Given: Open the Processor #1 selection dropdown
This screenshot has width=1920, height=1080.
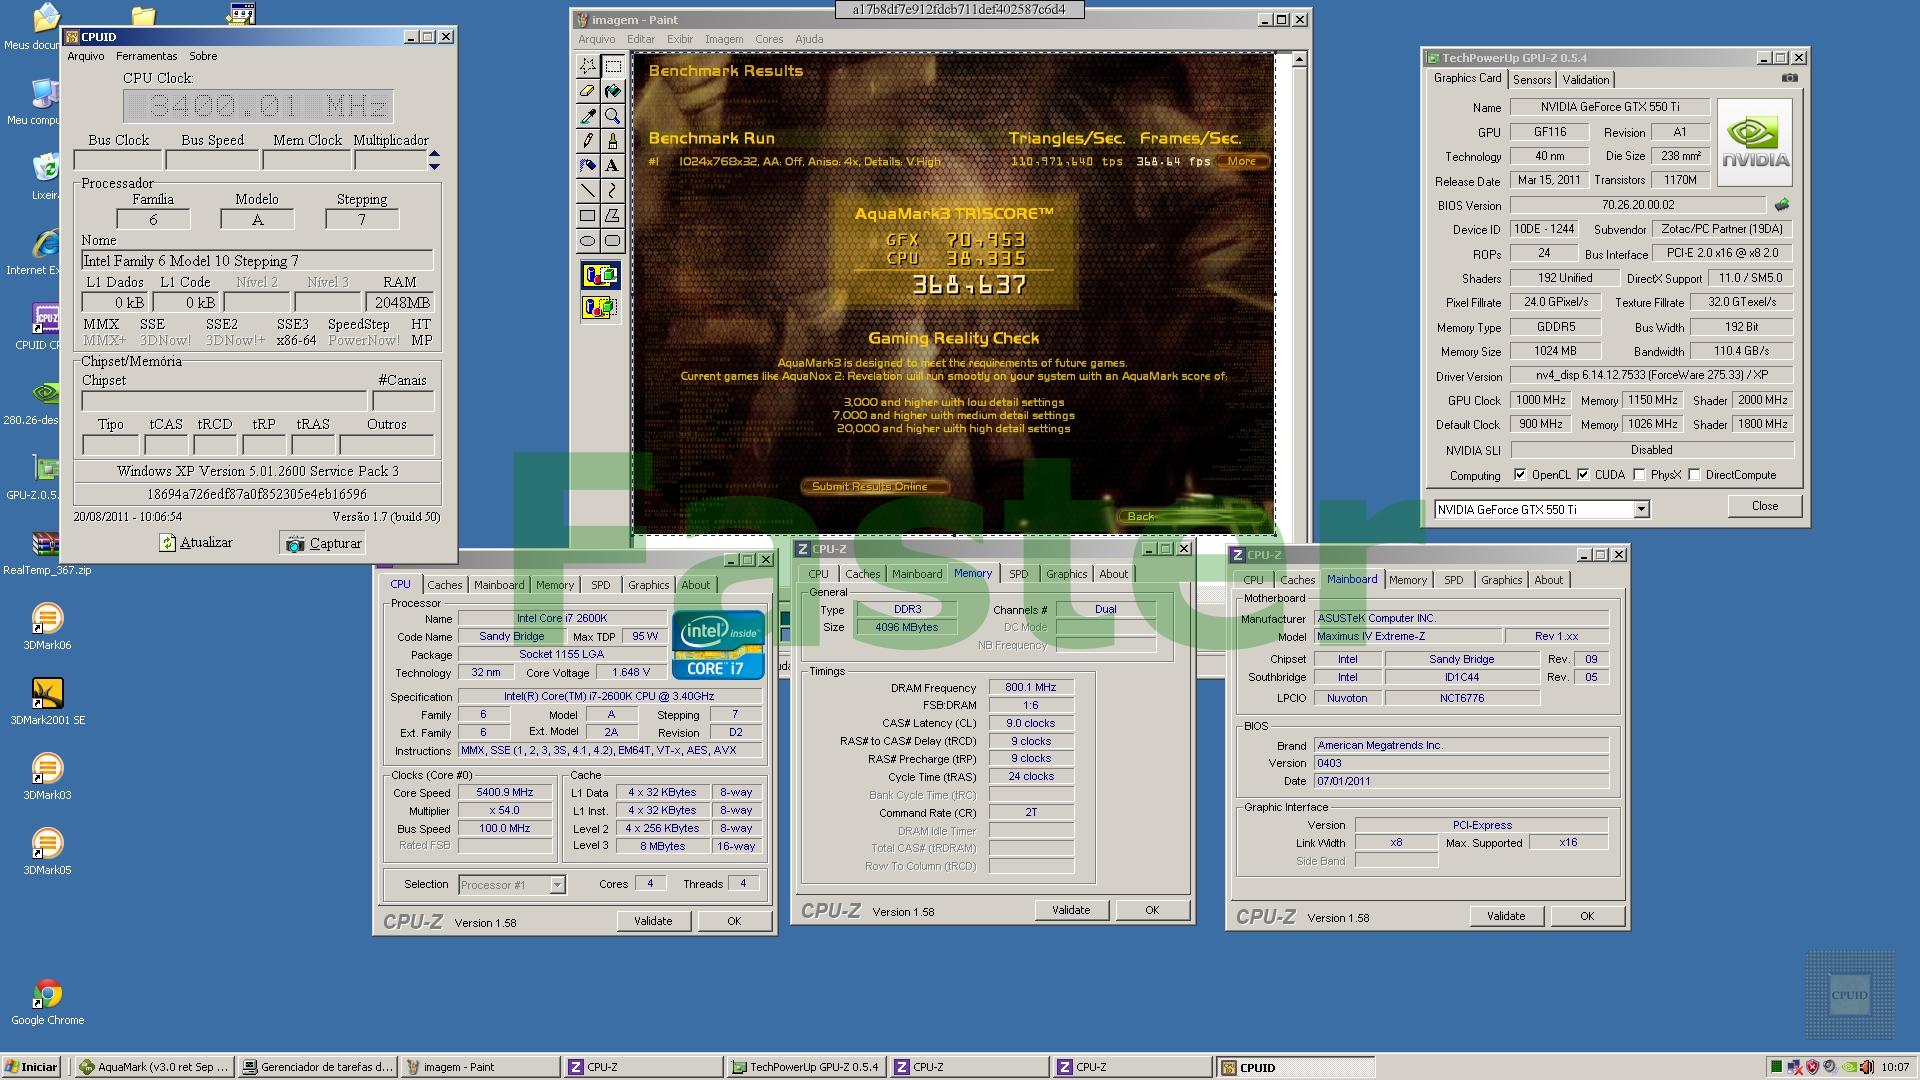Looking at the screenshot, I should [x=557, y=885].
